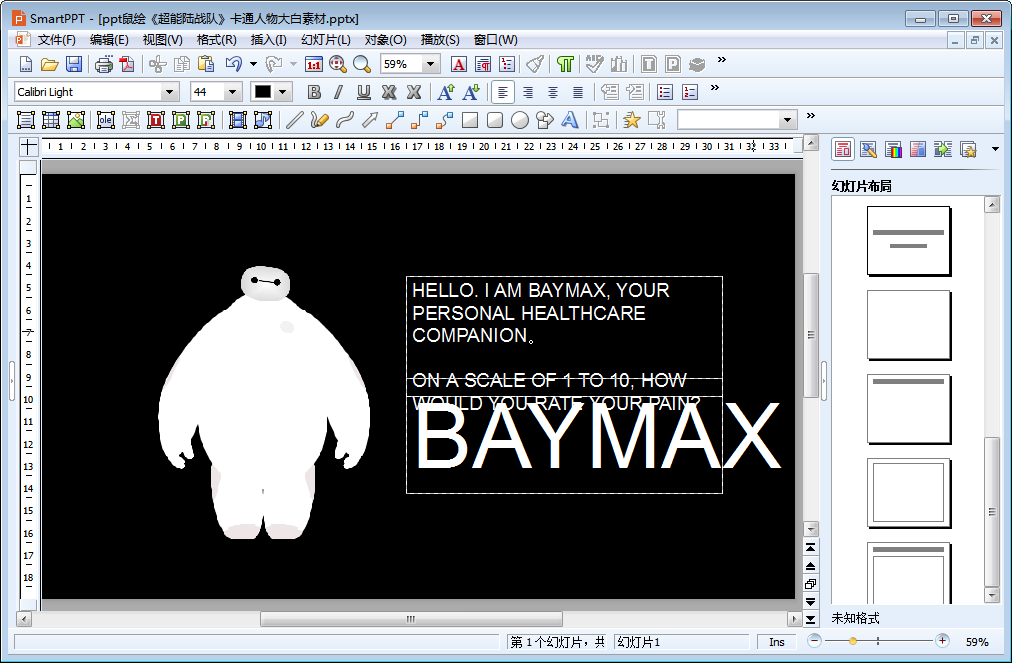The image size is (1012, 663).
Task: Open the 文件(F) menu
Action: (56, 39)
